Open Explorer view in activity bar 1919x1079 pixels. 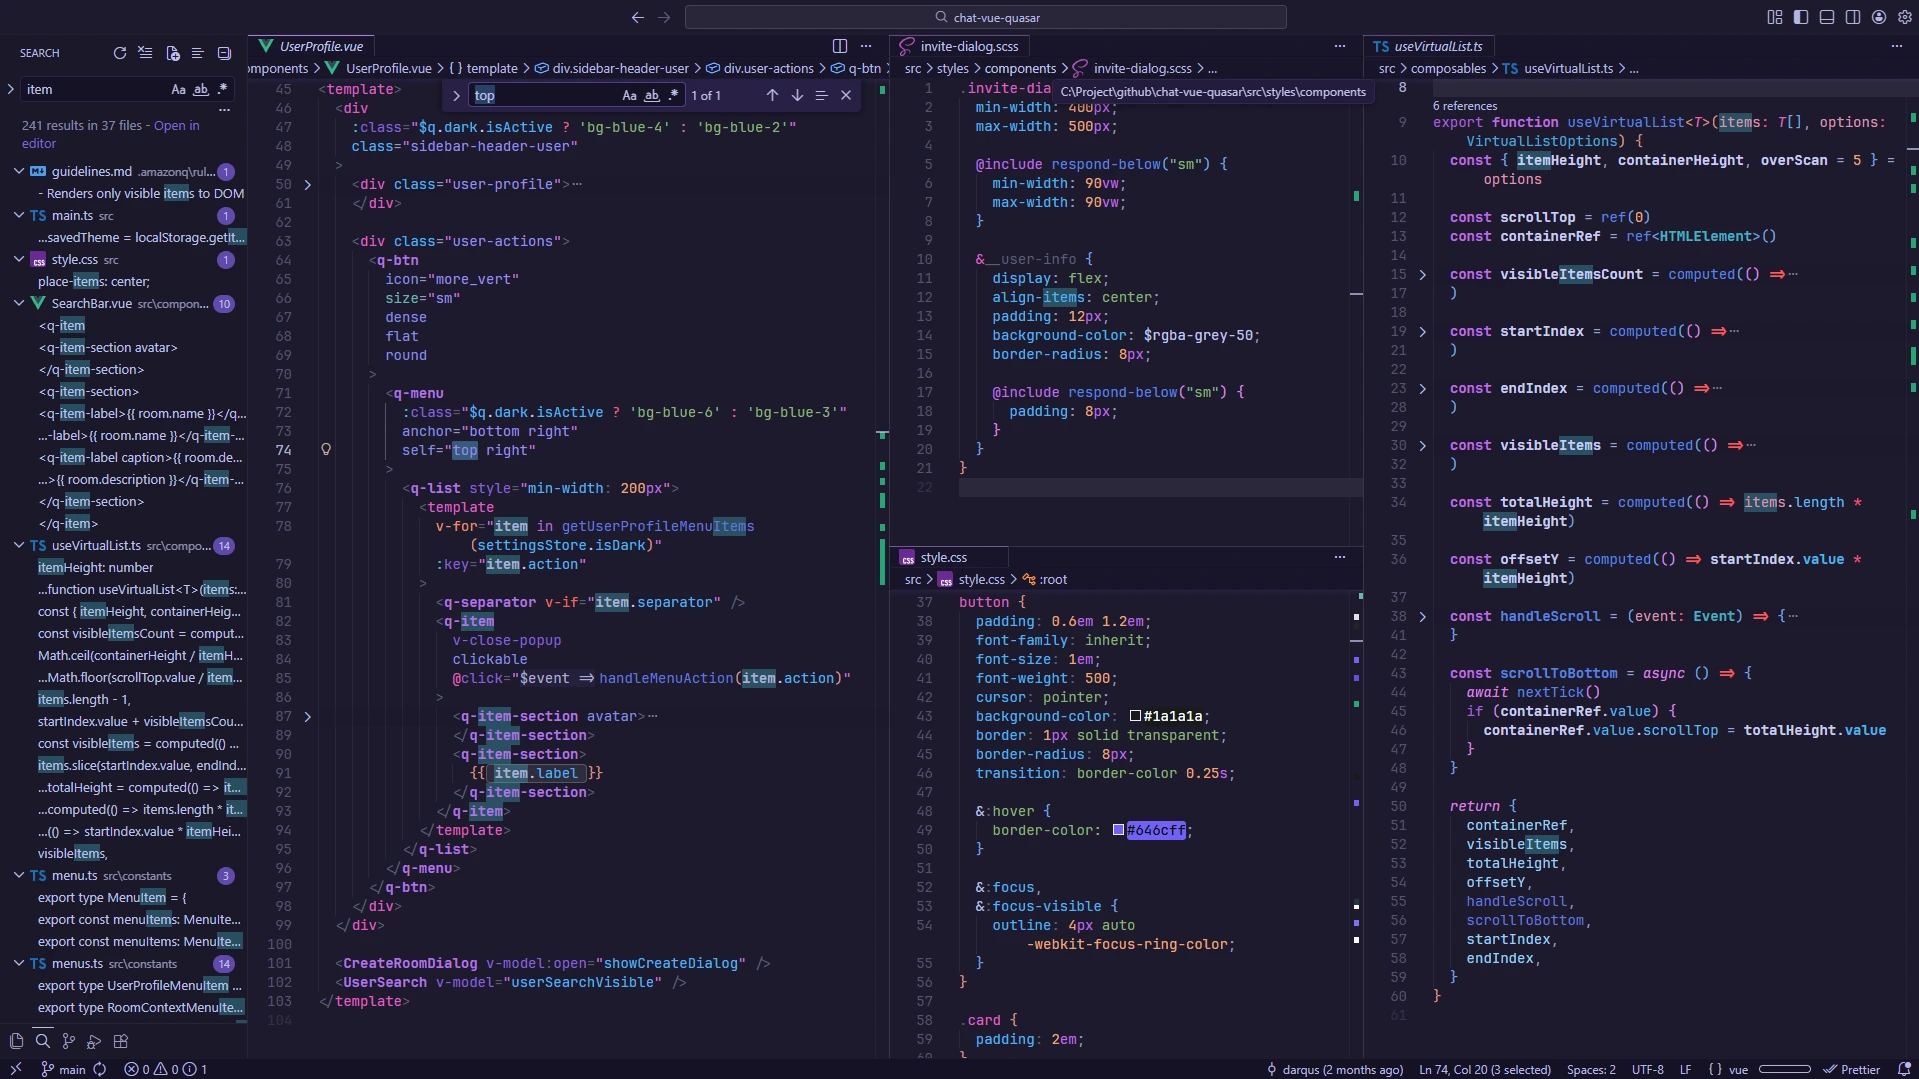point(16,1041)
